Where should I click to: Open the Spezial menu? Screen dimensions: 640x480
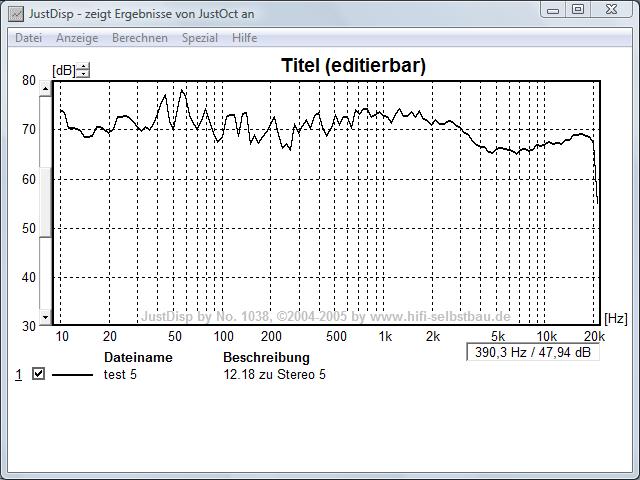click(x=199, y=38)
